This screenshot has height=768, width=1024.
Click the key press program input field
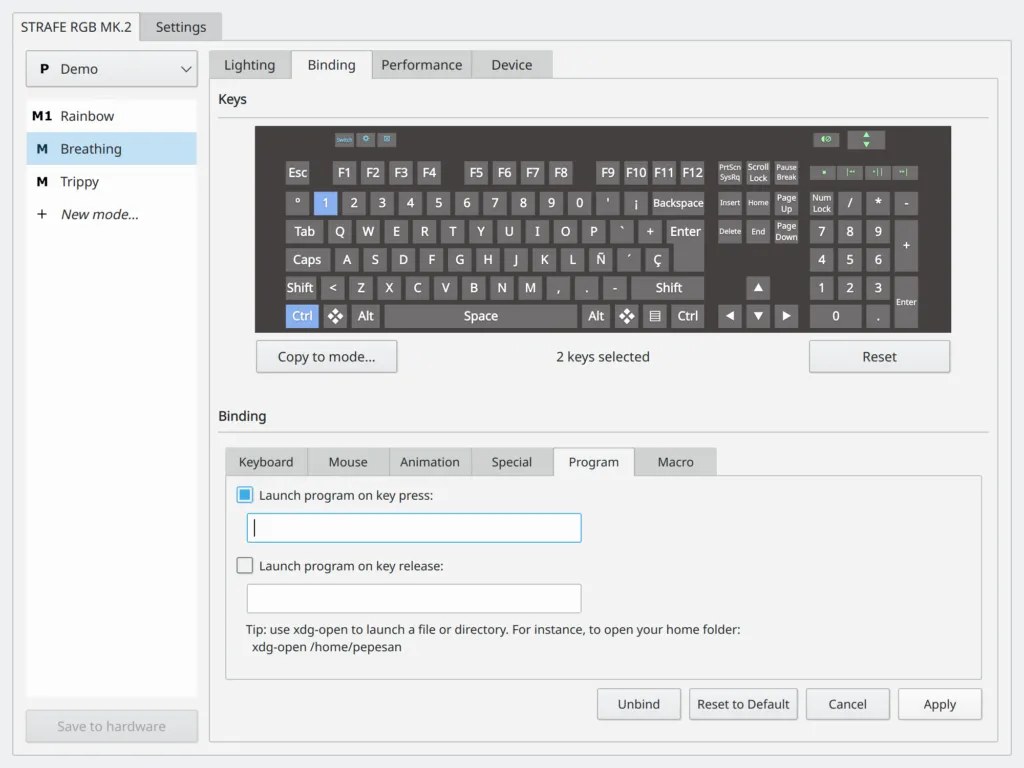414,528
